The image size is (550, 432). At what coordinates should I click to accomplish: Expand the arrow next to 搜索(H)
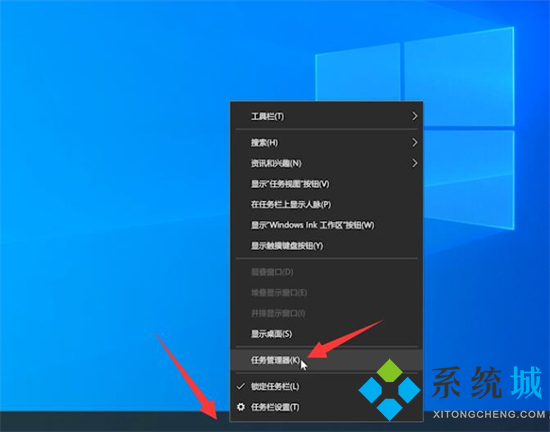coord(415,142)
